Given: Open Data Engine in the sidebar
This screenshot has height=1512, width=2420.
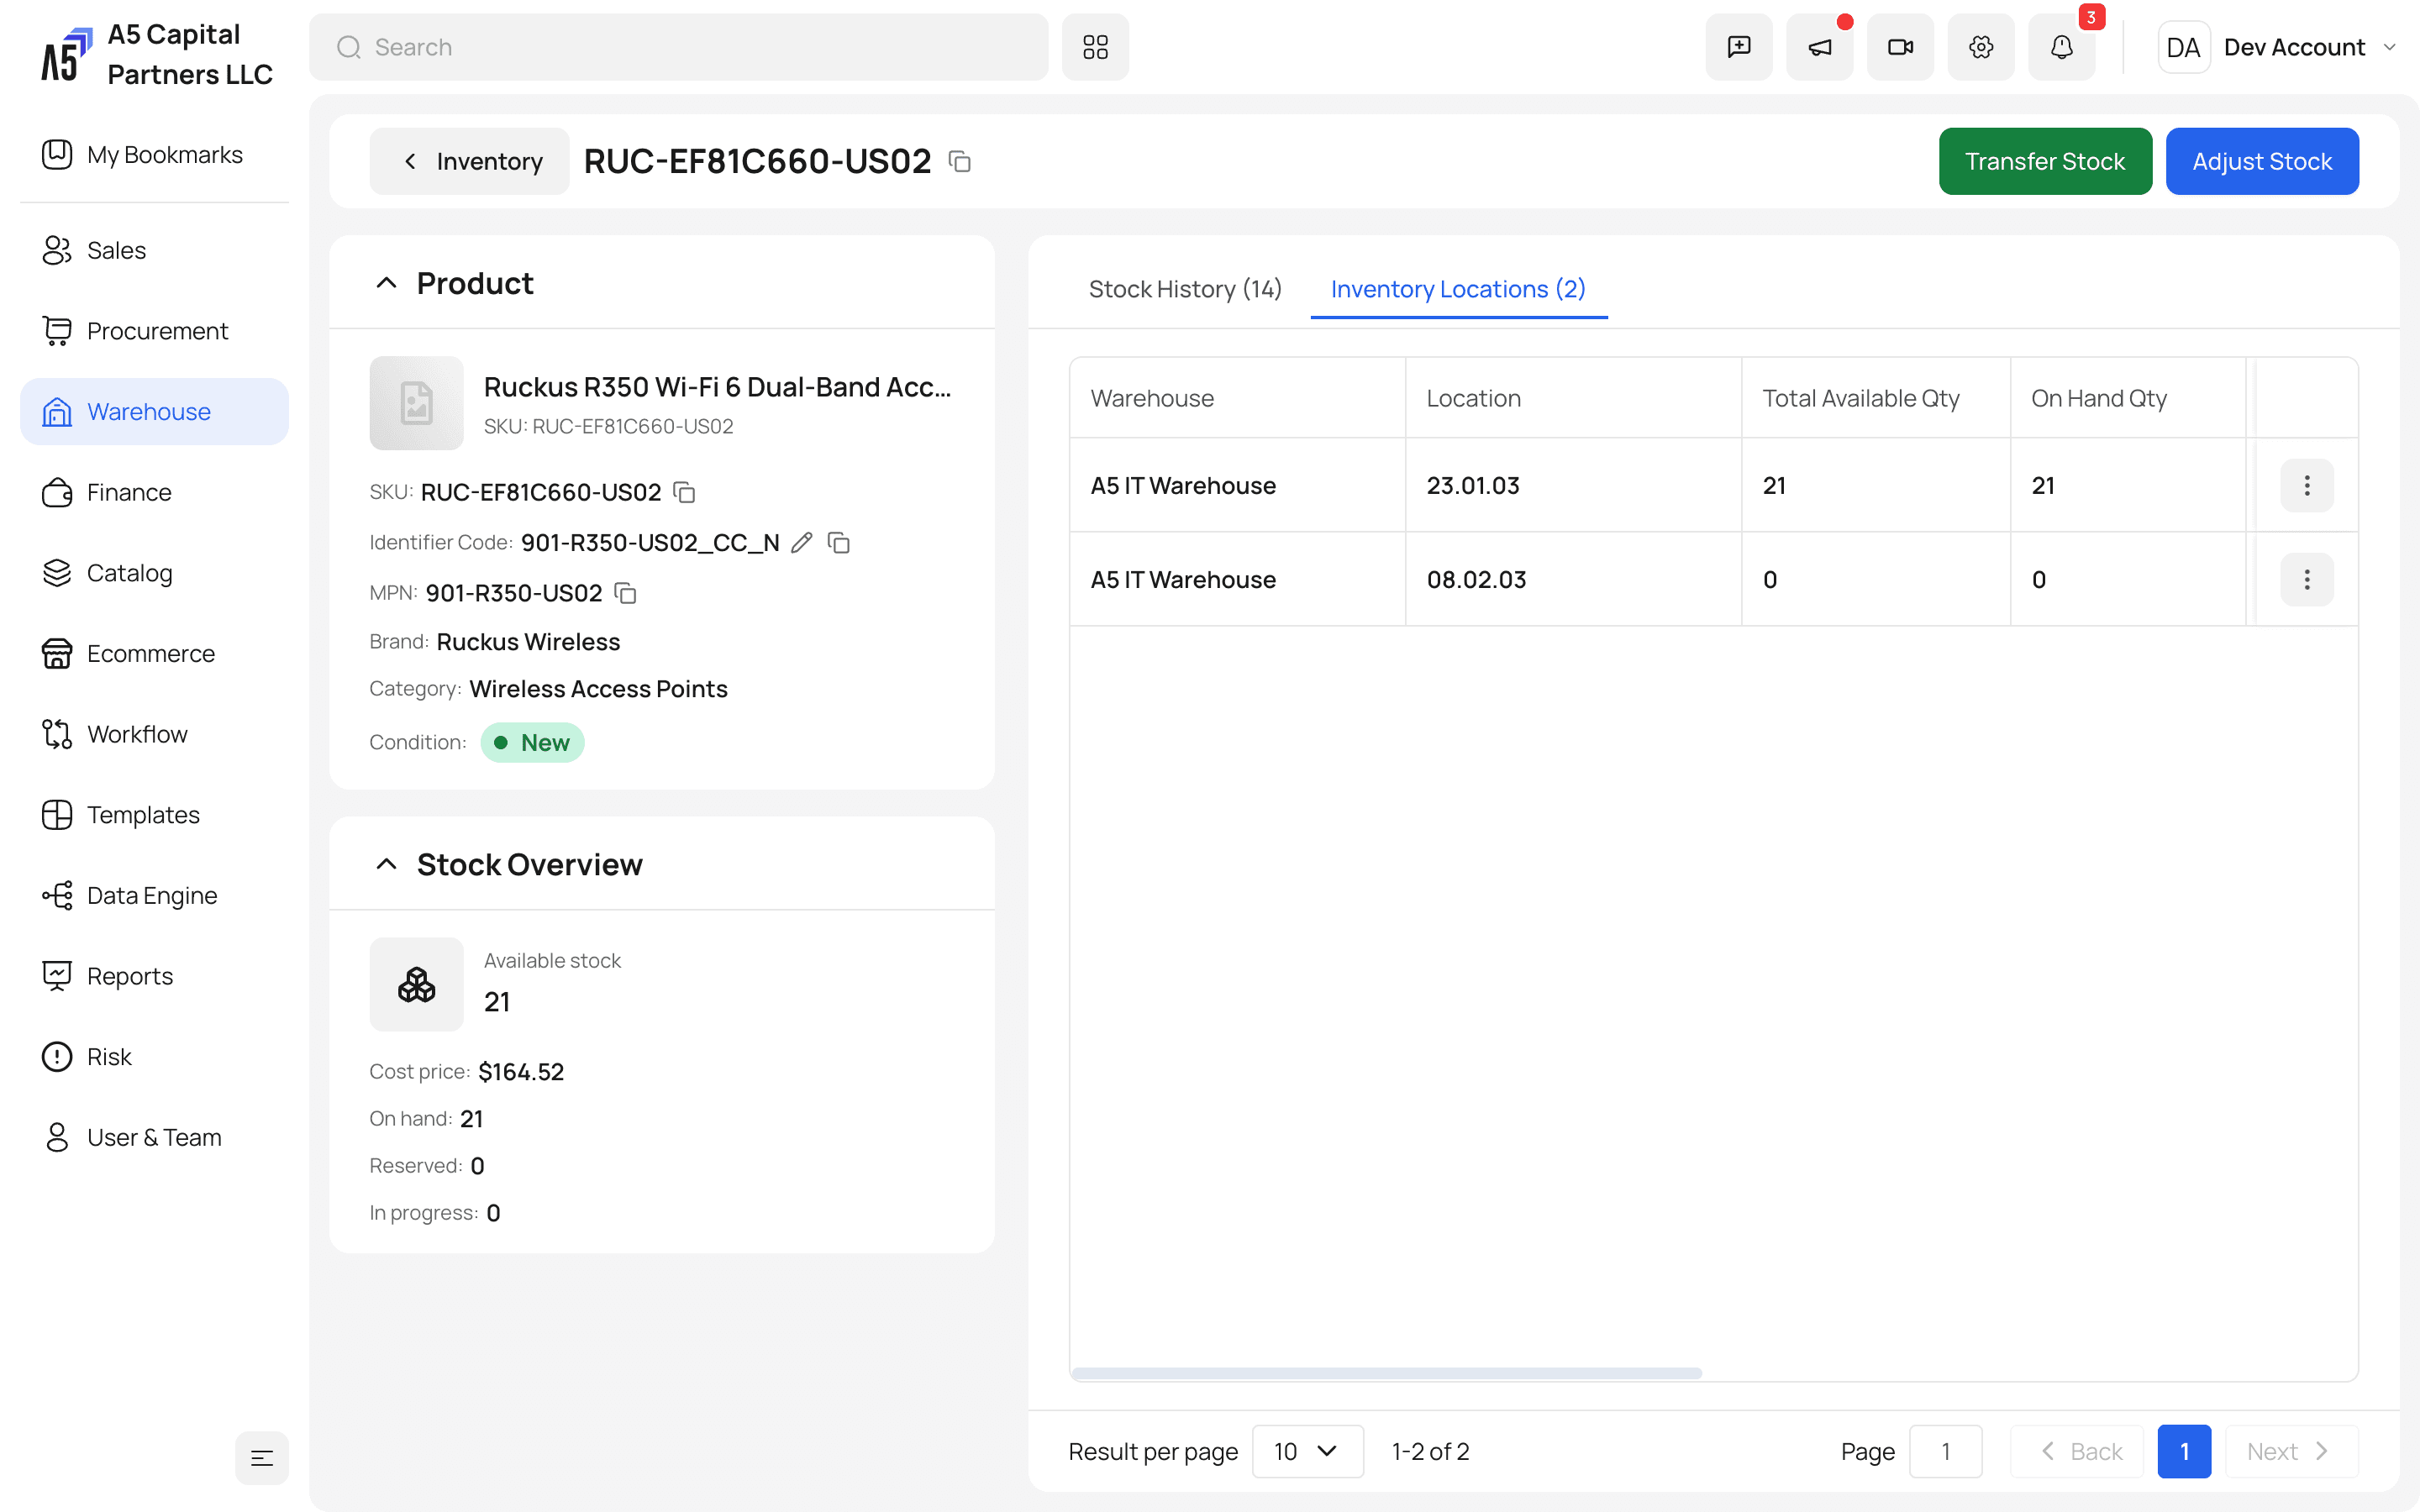Looking at the screenshot, I should 154,895.
